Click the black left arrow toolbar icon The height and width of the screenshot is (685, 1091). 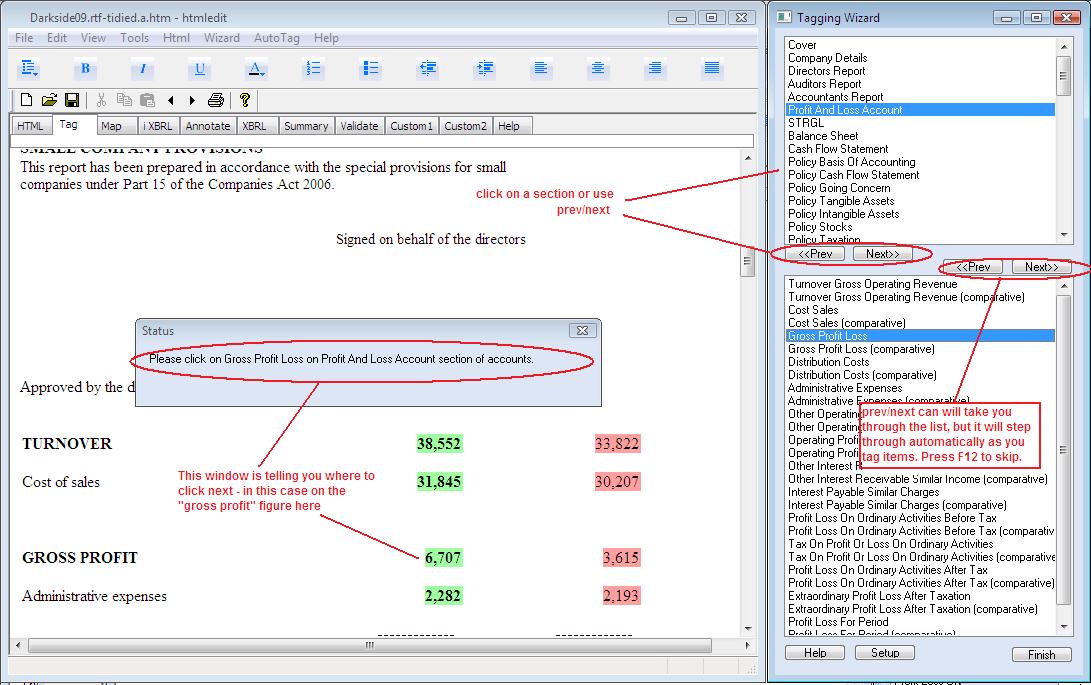tap(170, 101)
